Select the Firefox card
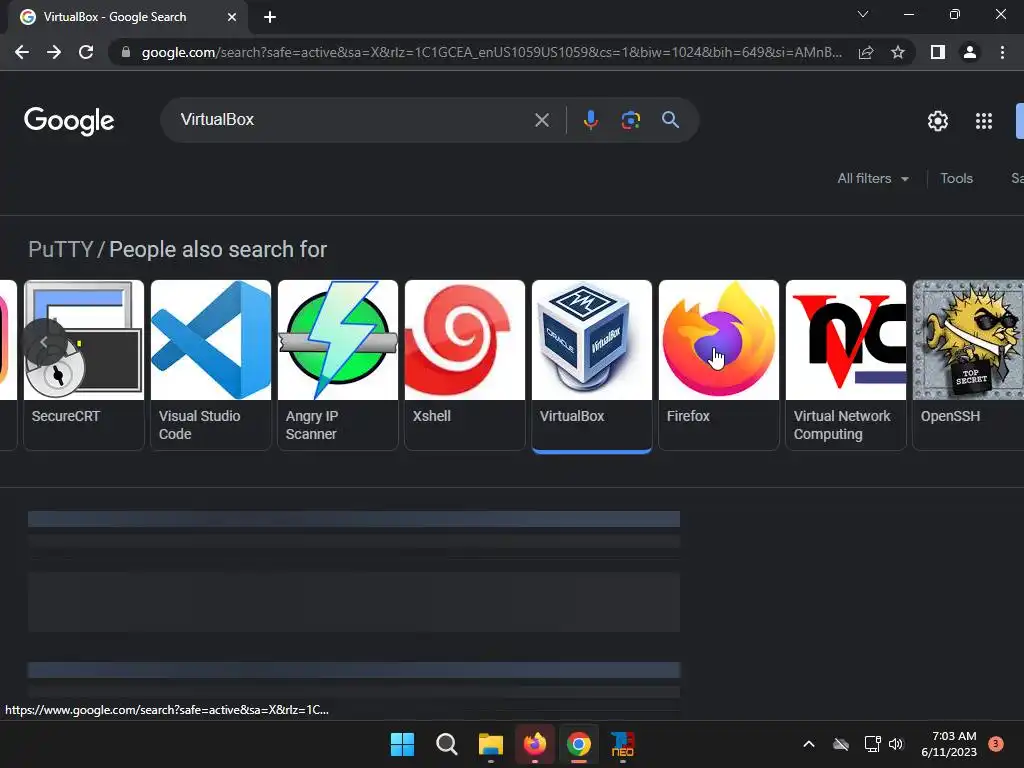 click(x=719, y=365)
